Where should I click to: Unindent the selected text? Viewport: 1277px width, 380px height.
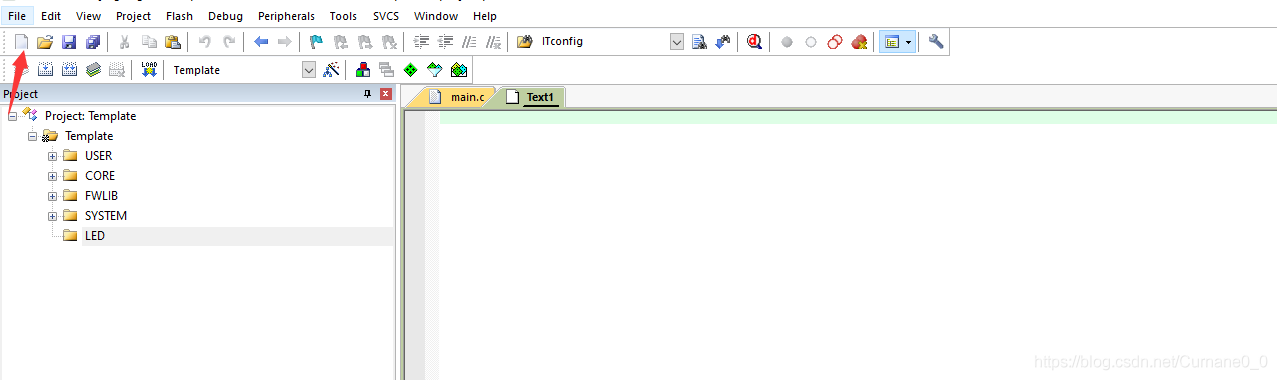pos(445,42)
